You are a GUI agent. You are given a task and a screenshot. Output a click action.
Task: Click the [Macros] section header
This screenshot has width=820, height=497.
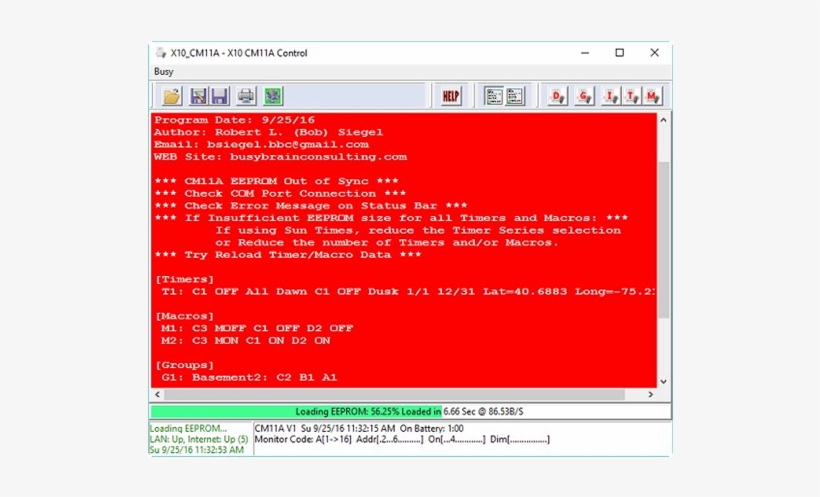[185, 316]
